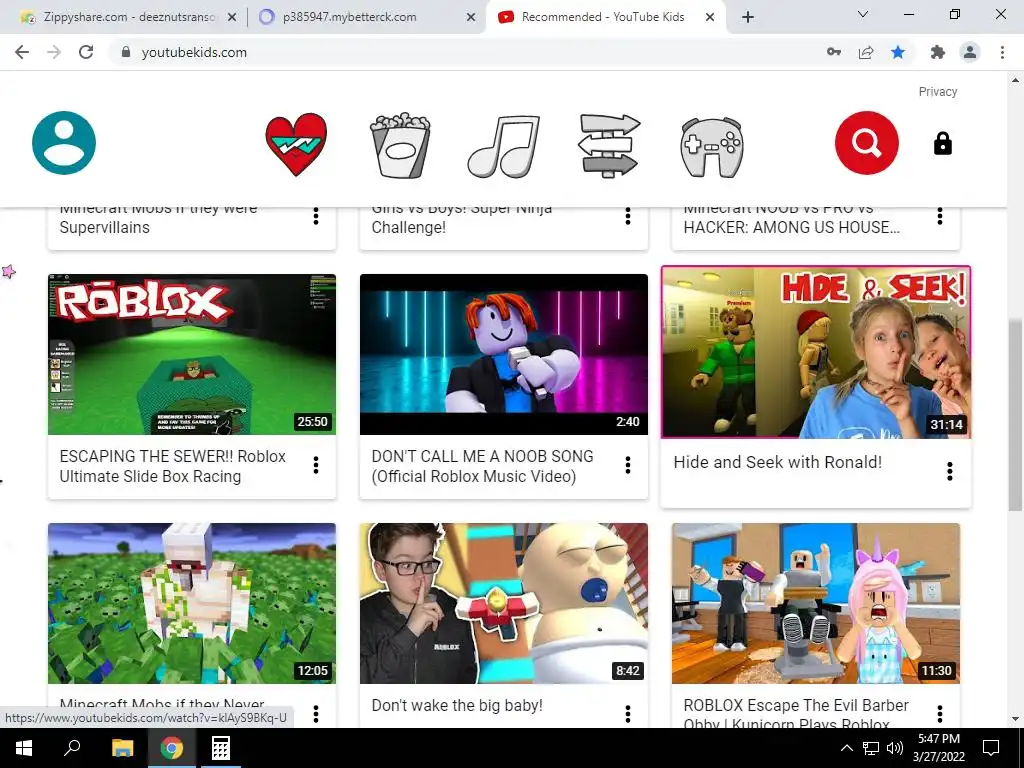Open the Explore arrows signpost category
The width and height of the screenshot is (1024, 768).
pyautogui.click(x=609, y=145)
